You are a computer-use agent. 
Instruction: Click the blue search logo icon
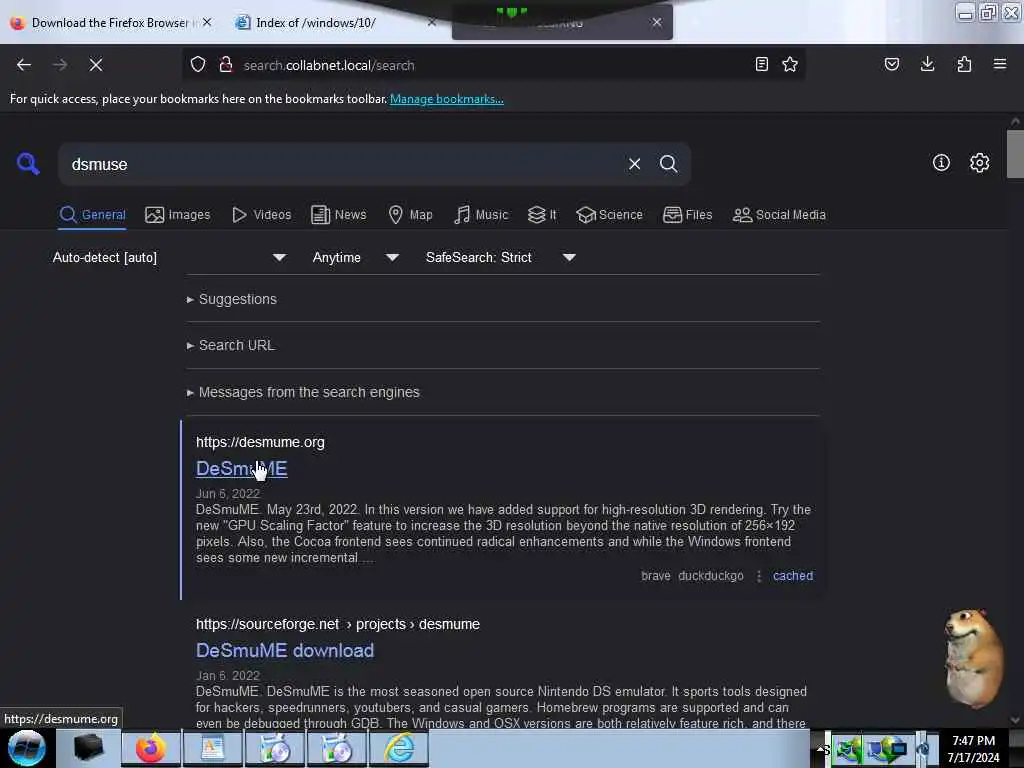[28, 163]
